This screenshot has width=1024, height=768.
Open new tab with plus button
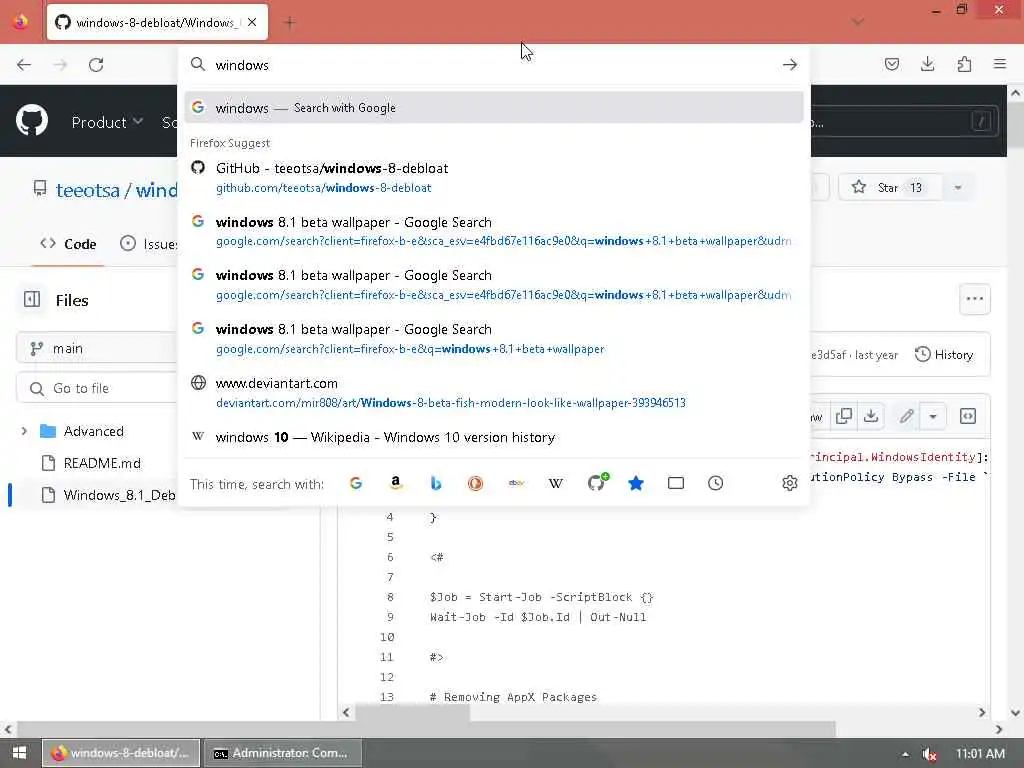click(x=289, y=23)
